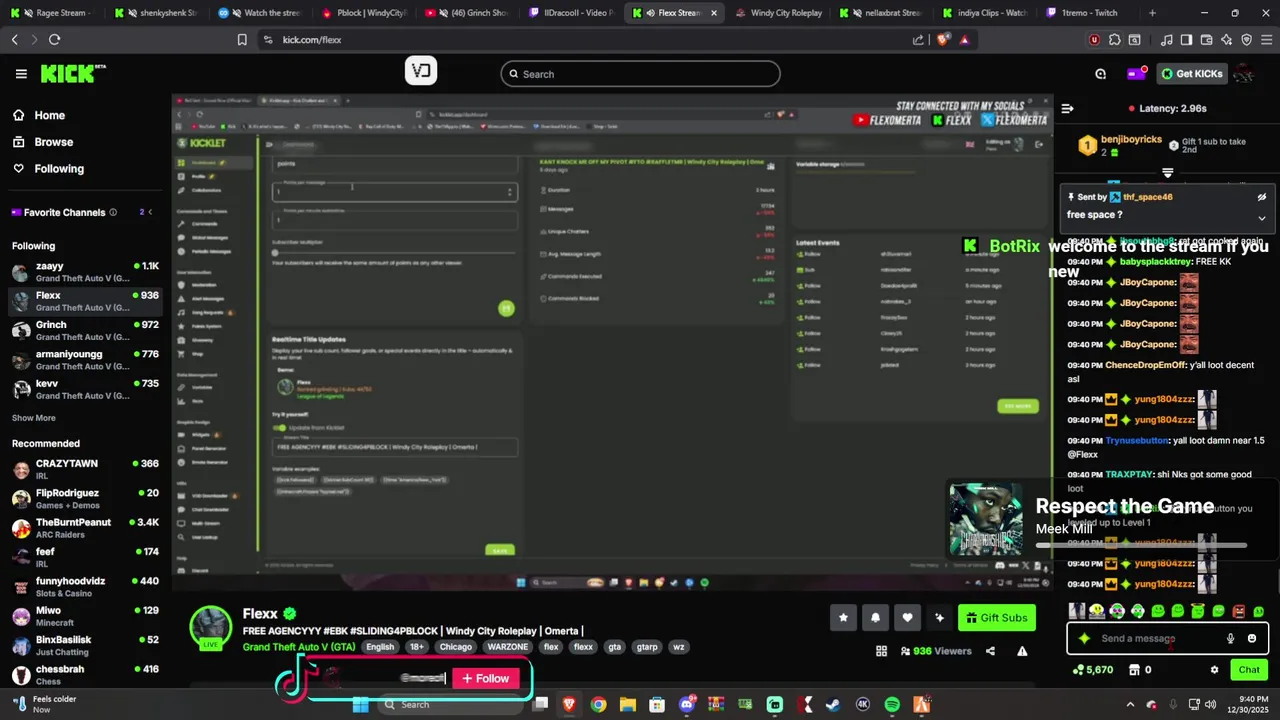The height and width of the screenshot is (720, 1280).
Task: Click the sparkle button beside Gift Subs
Action: [939, 618]
